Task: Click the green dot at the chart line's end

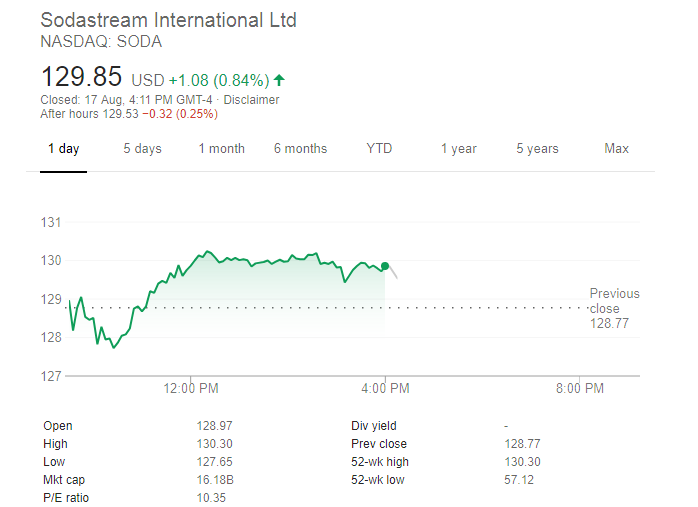Action: coord(385,265)
